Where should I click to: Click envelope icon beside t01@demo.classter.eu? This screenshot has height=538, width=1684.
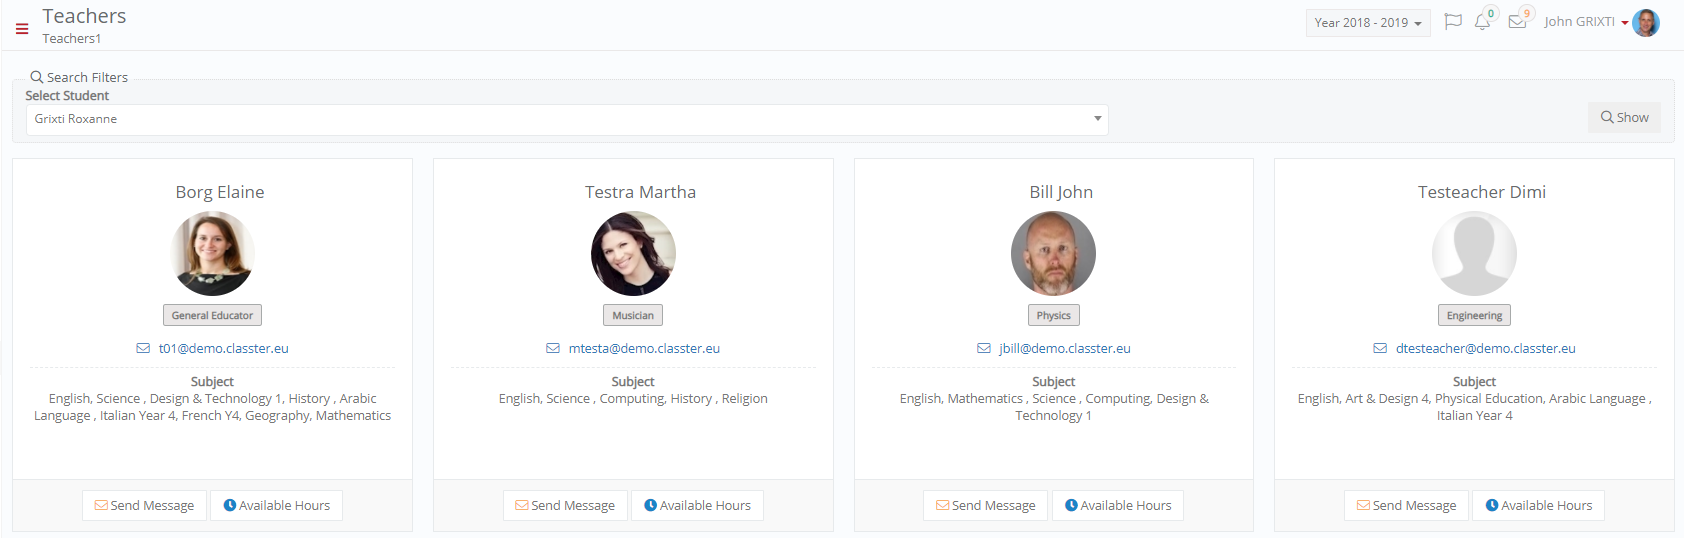click(143, 348)
